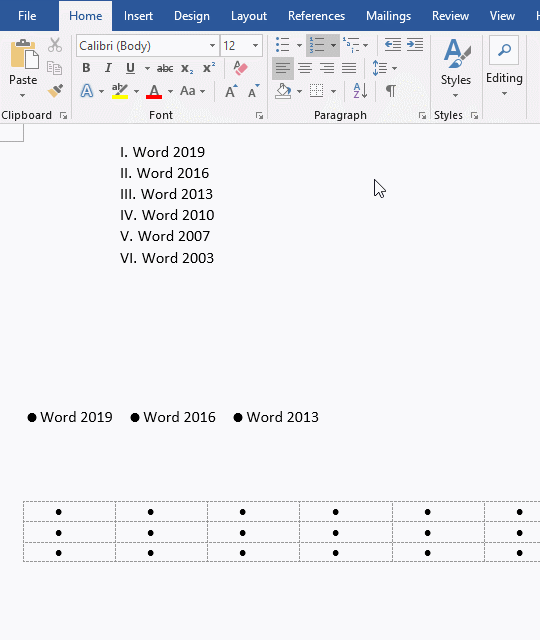Switch to the Insert tab
Image resolution: width=540 pixels, height=640 pixels.
[138, 16]
